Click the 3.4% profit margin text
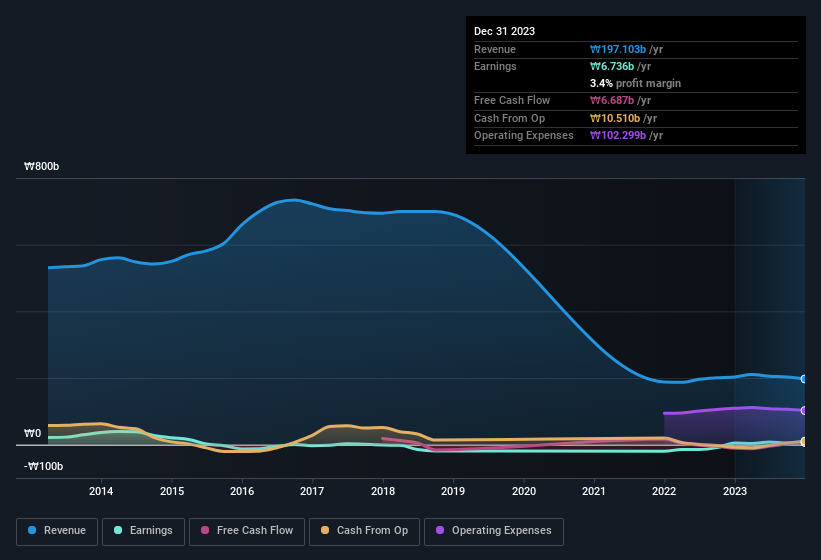821x560 pixels. 635,83
